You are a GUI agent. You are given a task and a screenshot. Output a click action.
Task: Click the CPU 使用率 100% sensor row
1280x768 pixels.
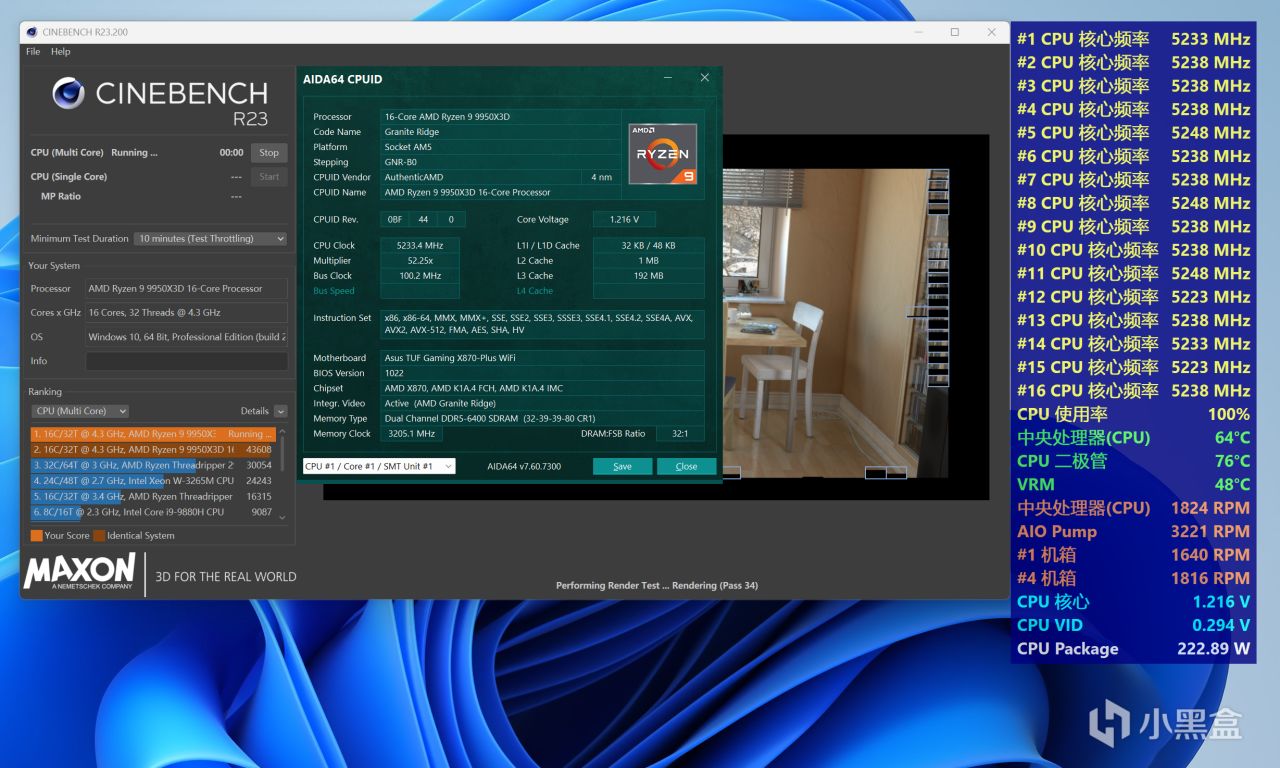point(1134,414)
